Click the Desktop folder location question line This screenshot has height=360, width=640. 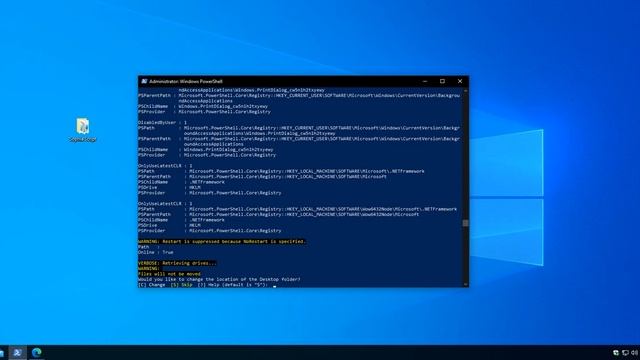[219, 279]
